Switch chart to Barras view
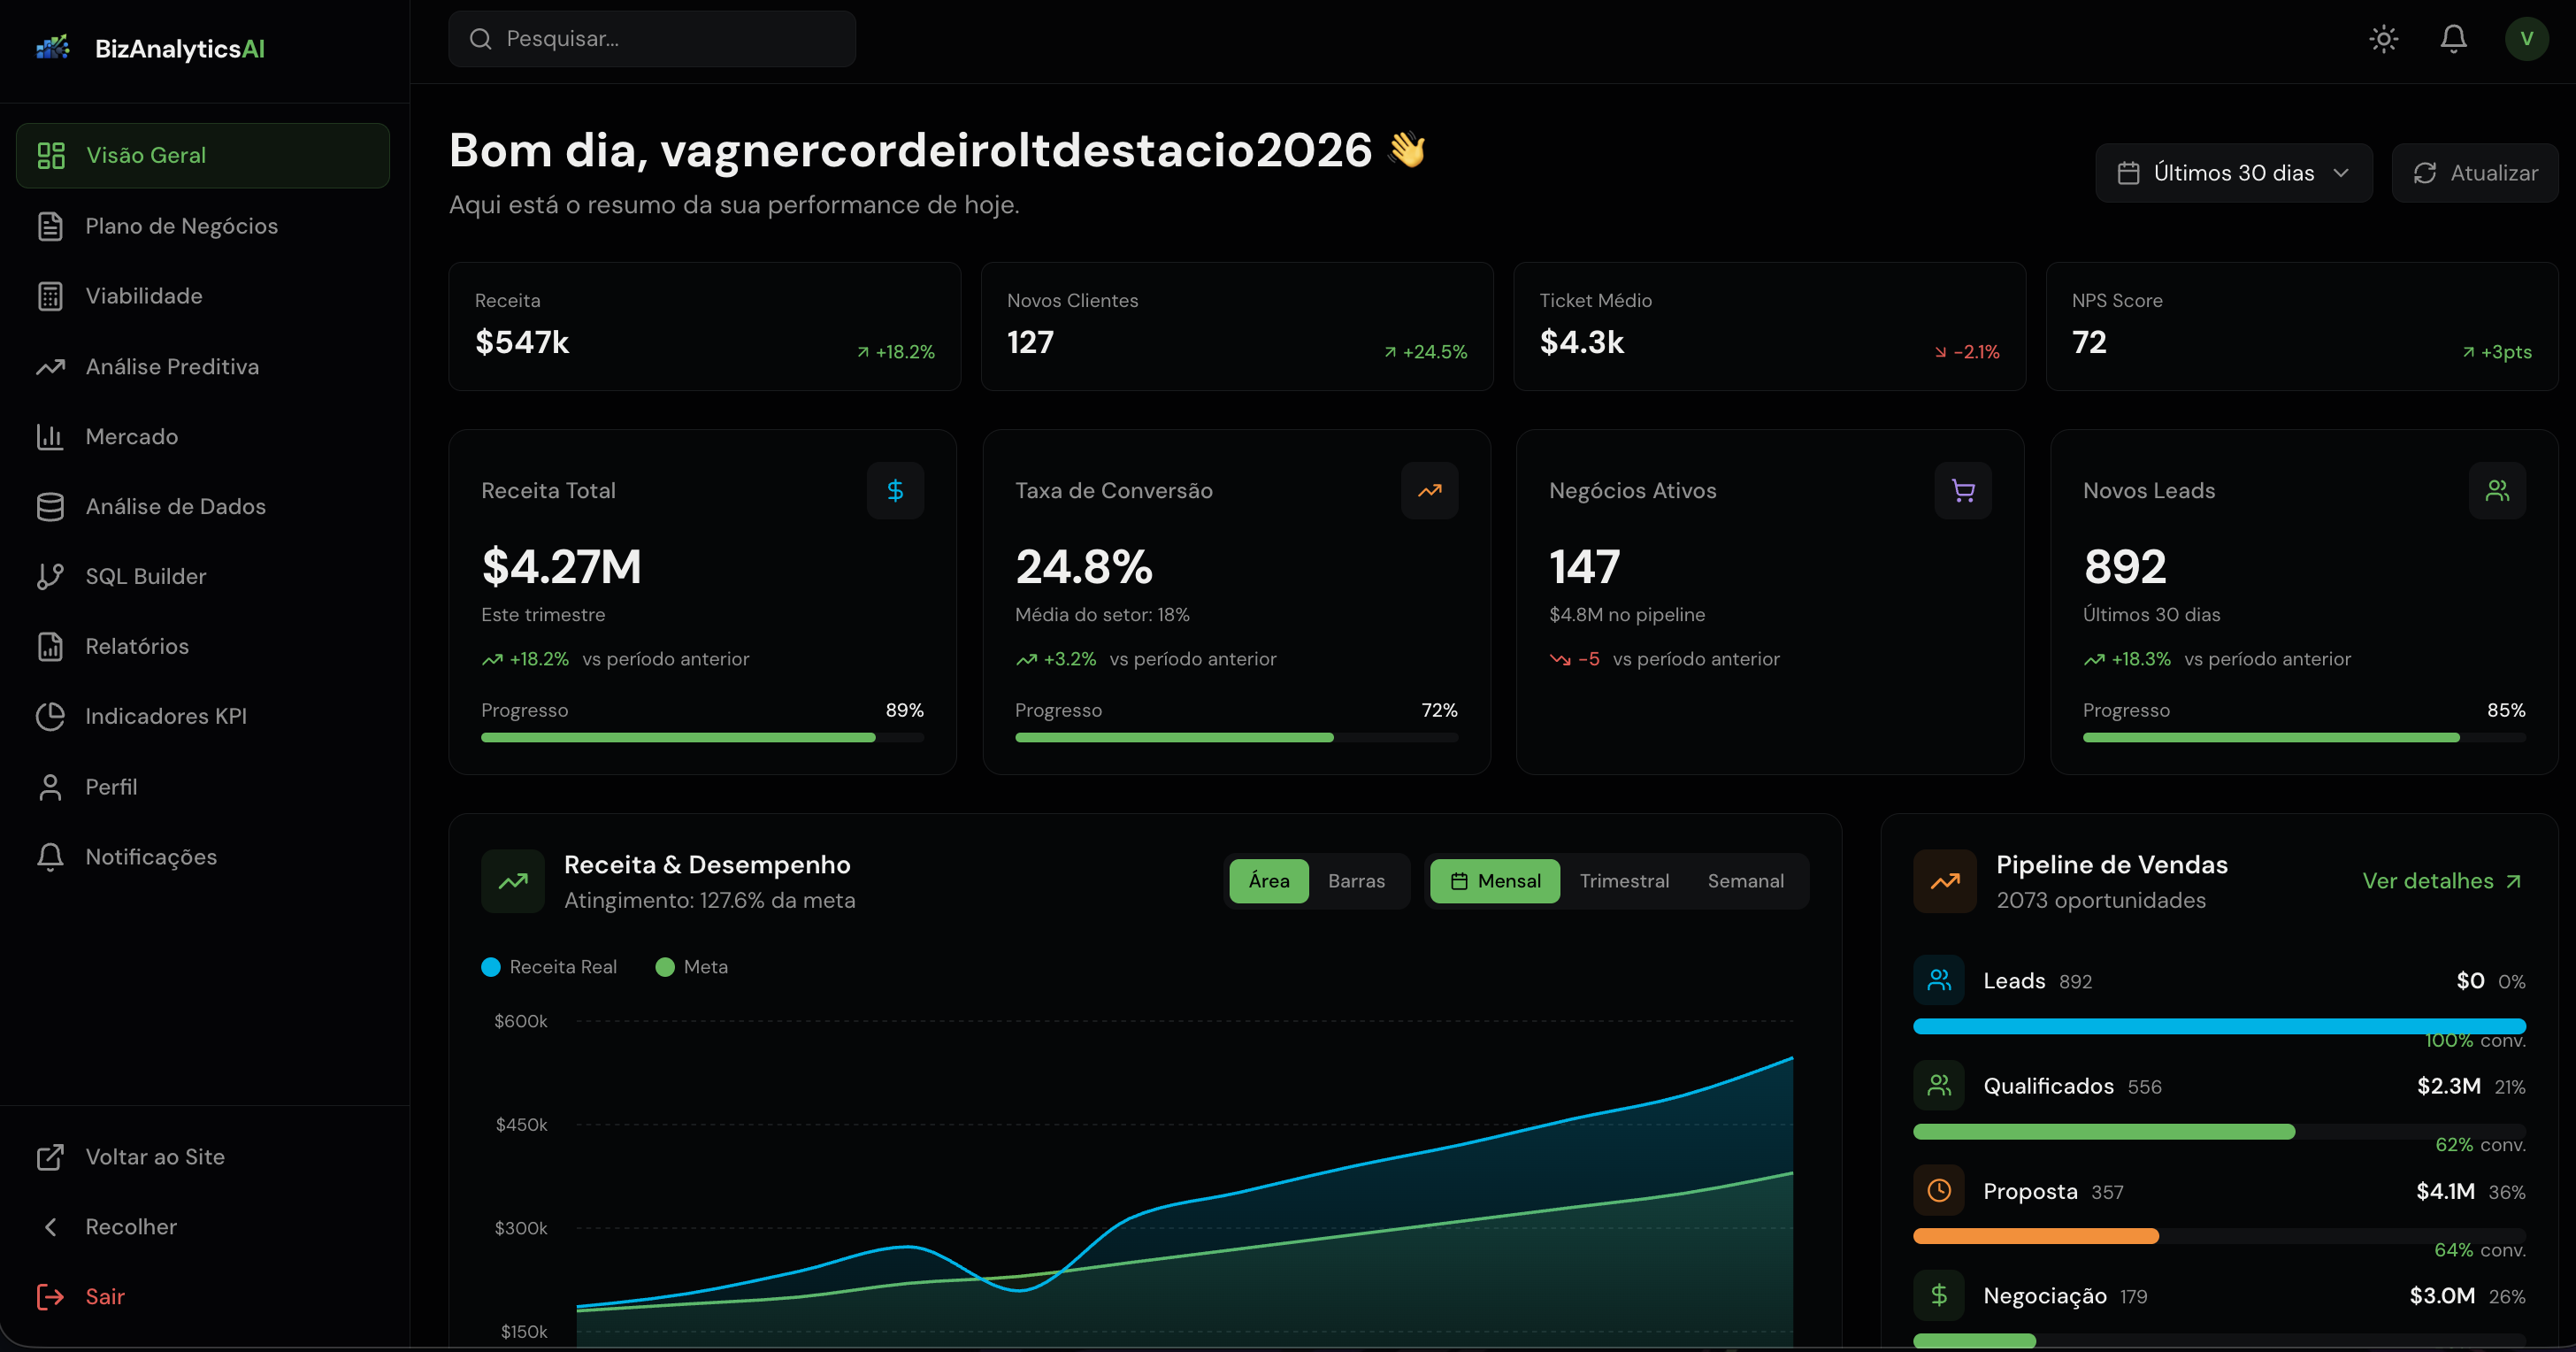The image size is (2576, 1352). click(1356, 881)
